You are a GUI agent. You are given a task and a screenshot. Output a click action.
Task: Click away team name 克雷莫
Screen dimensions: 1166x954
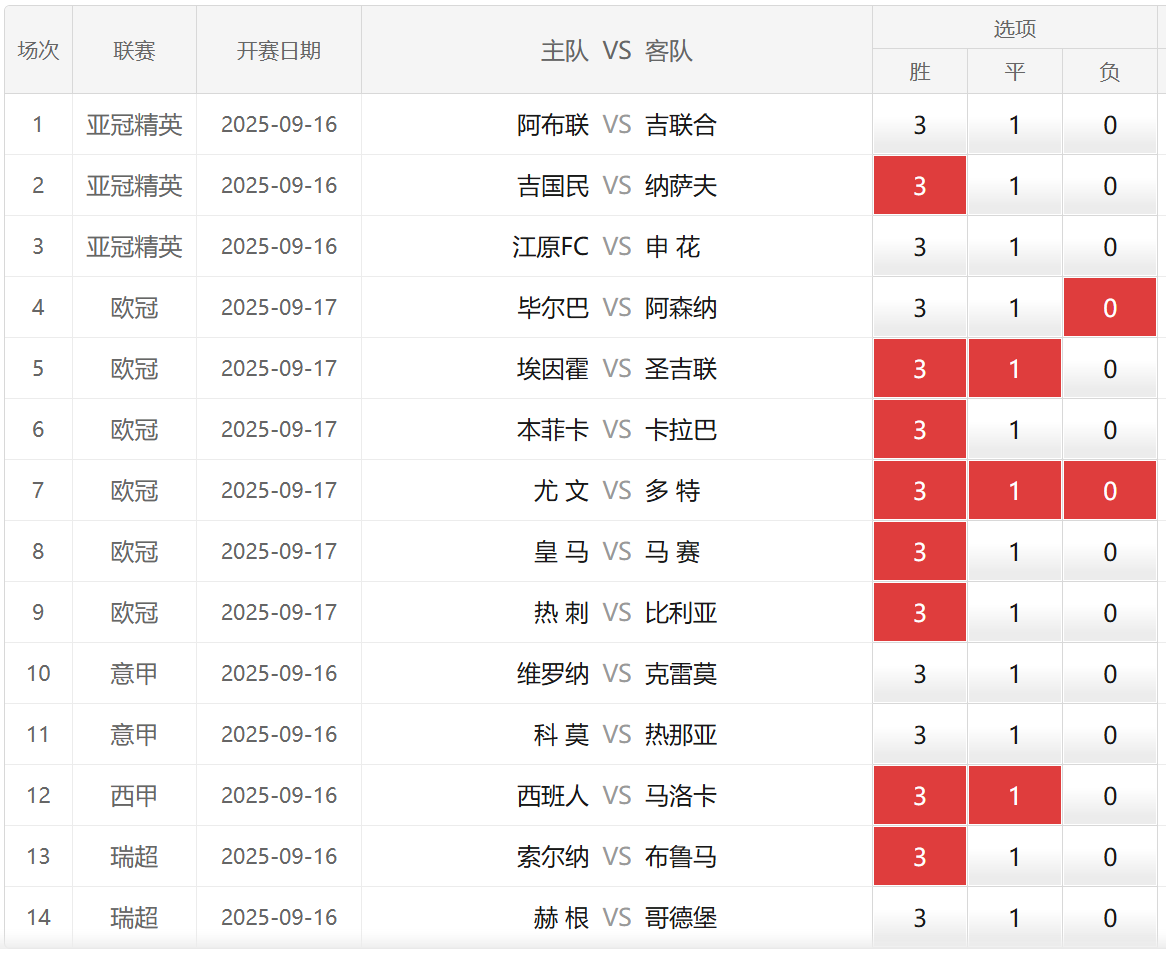[680, 674]
